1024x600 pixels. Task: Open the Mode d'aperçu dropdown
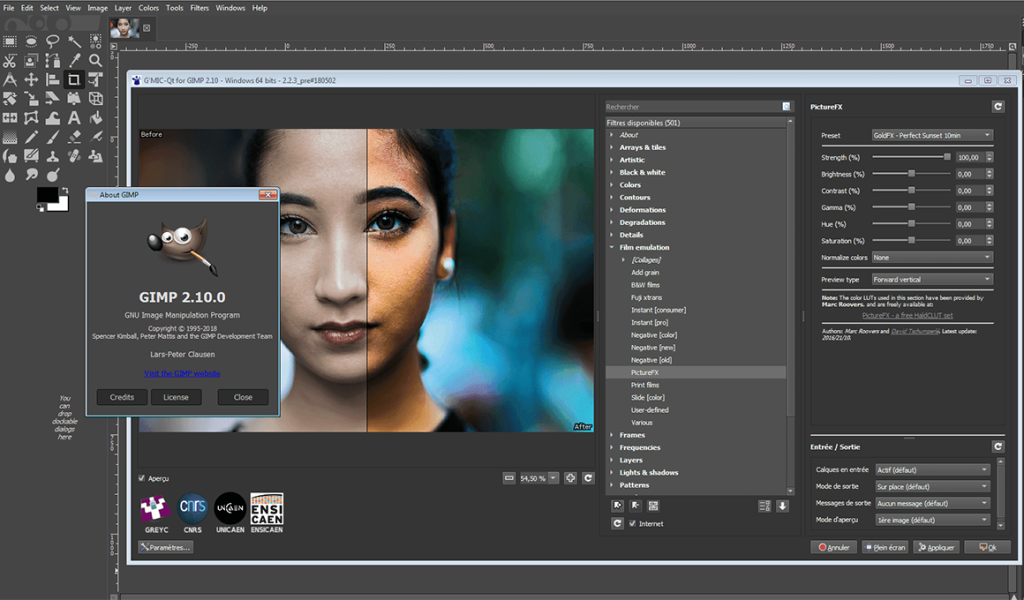[x=933, y=520]
